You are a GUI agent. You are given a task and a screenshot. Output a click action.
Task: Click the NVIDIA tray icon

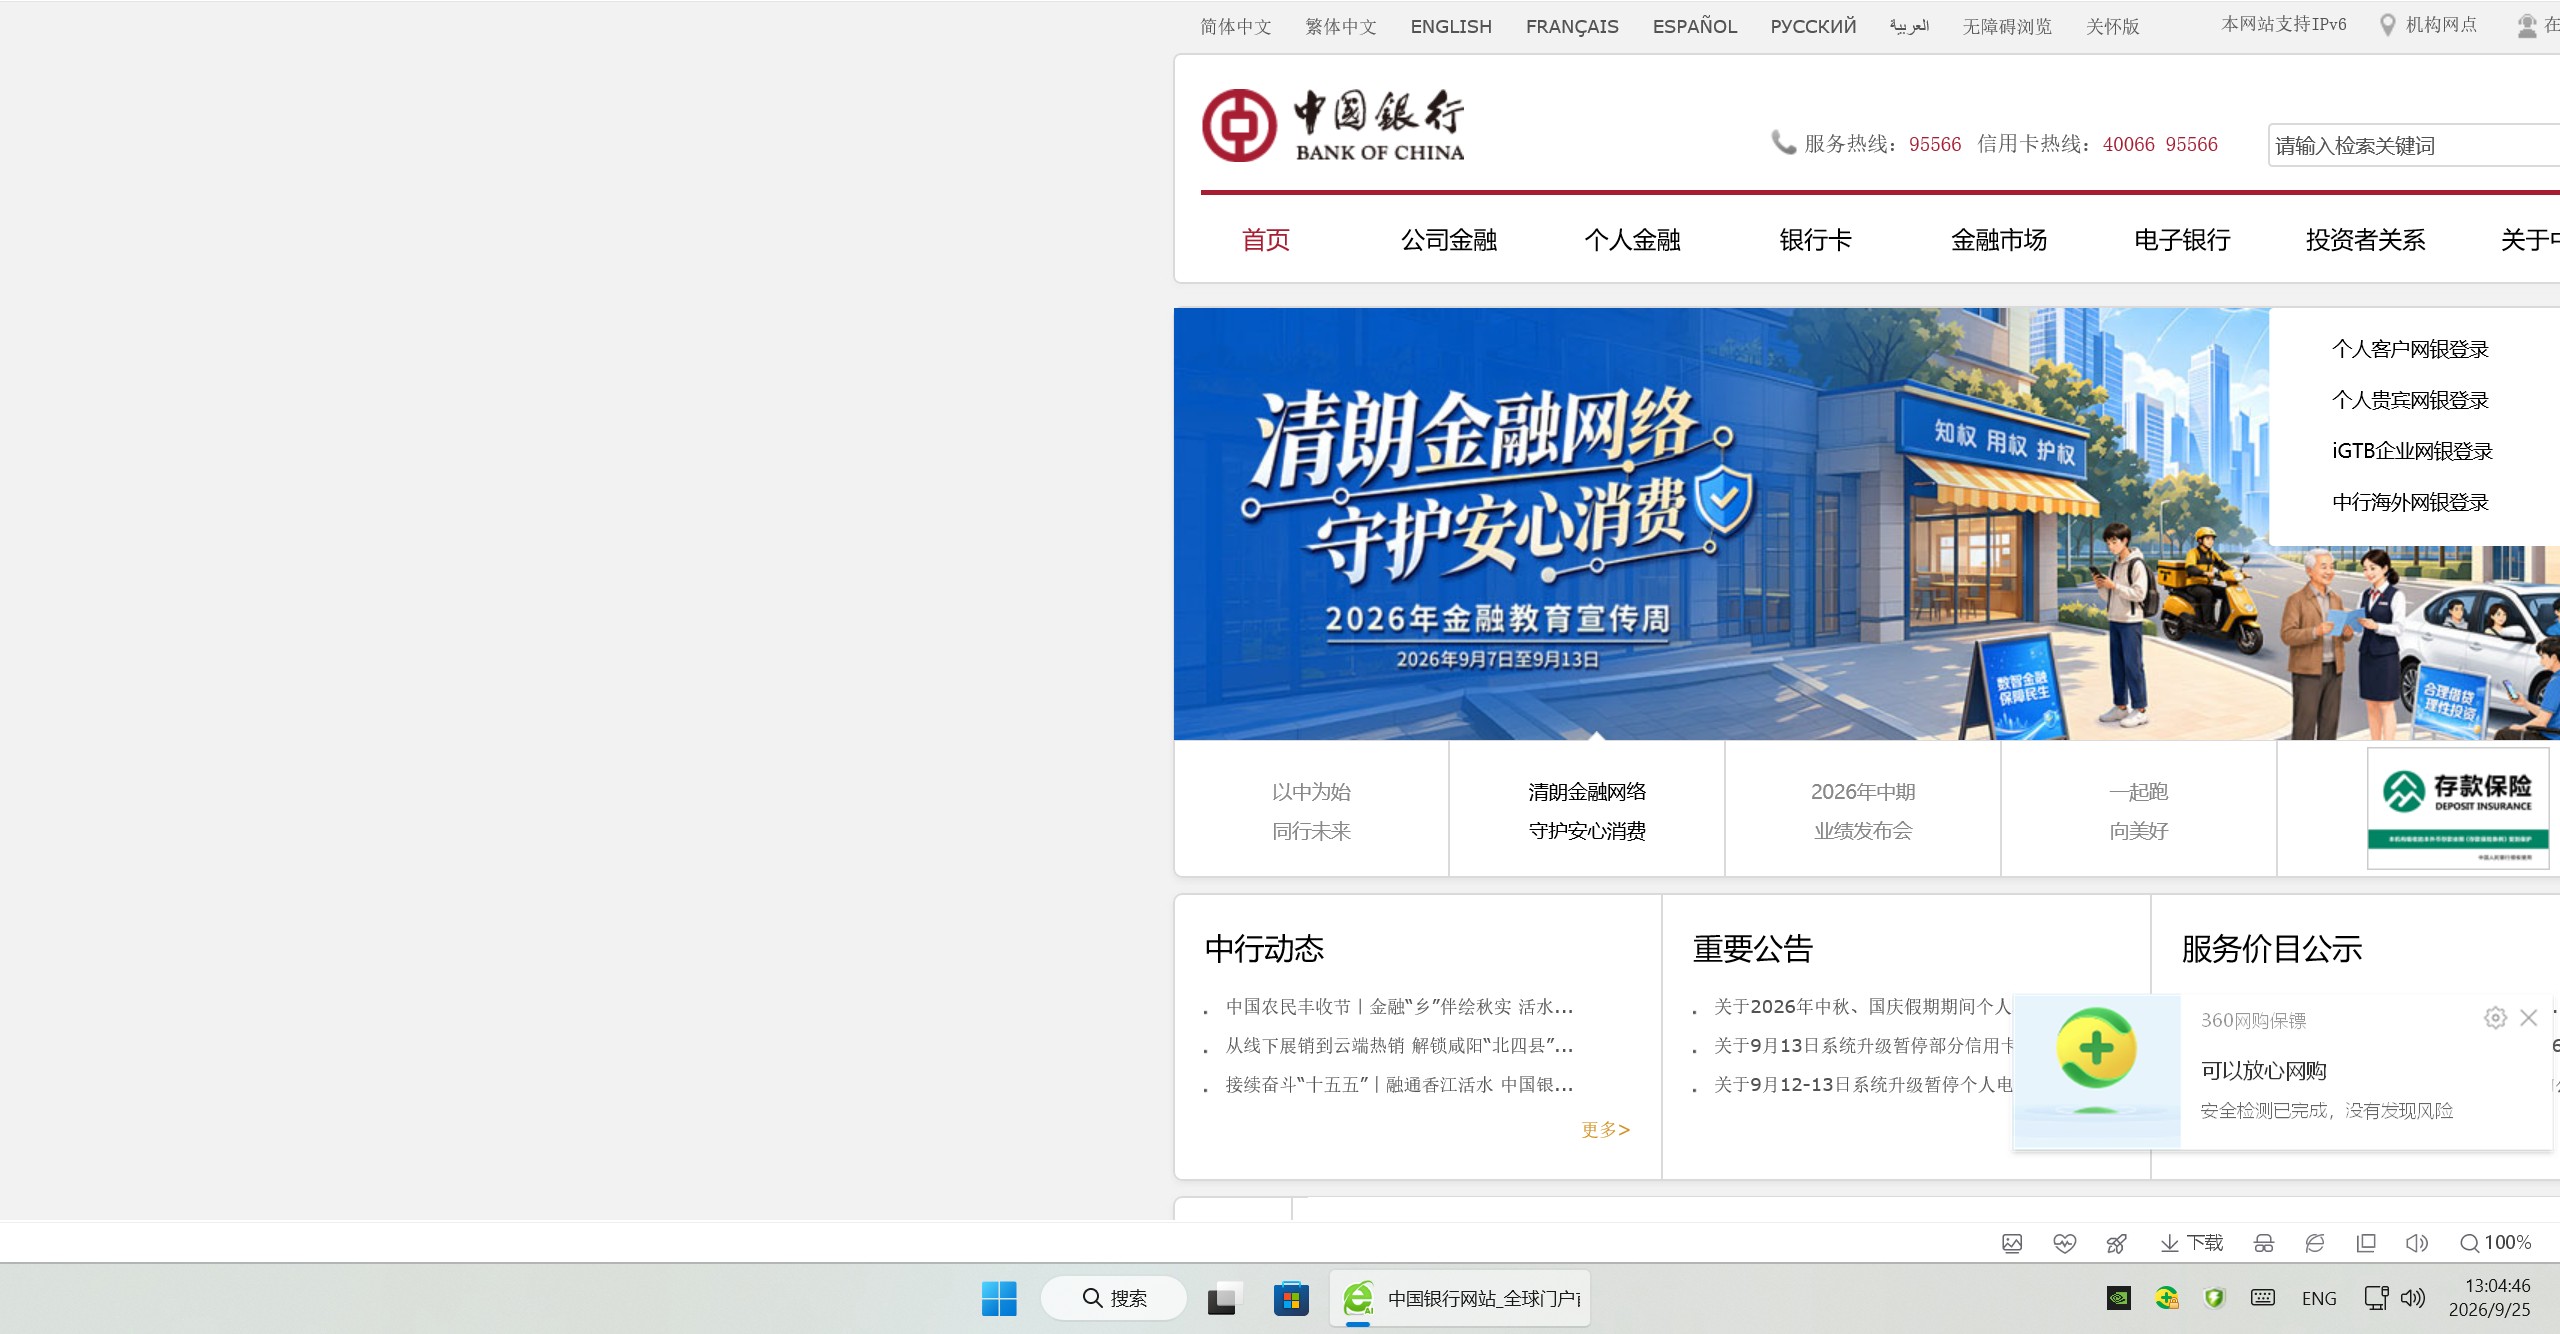[x=2118, y=1298]
